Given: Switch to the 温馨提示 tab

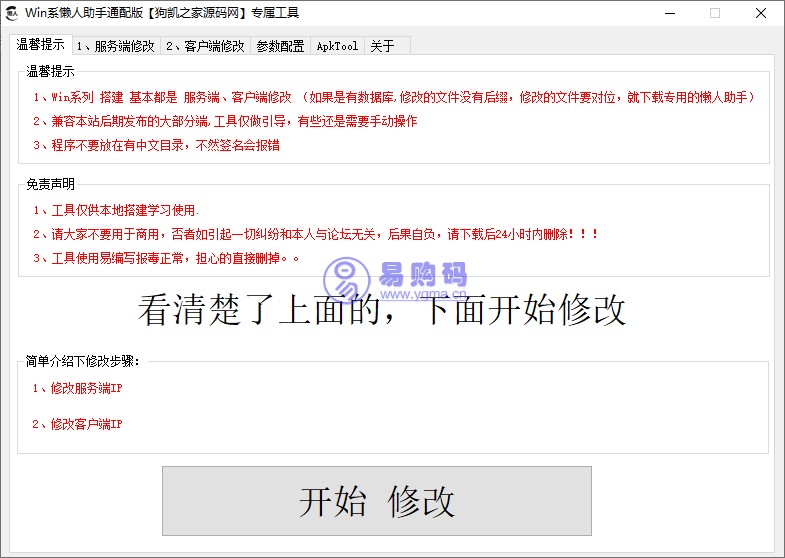Looking at the screenshot, I should 41,45.
